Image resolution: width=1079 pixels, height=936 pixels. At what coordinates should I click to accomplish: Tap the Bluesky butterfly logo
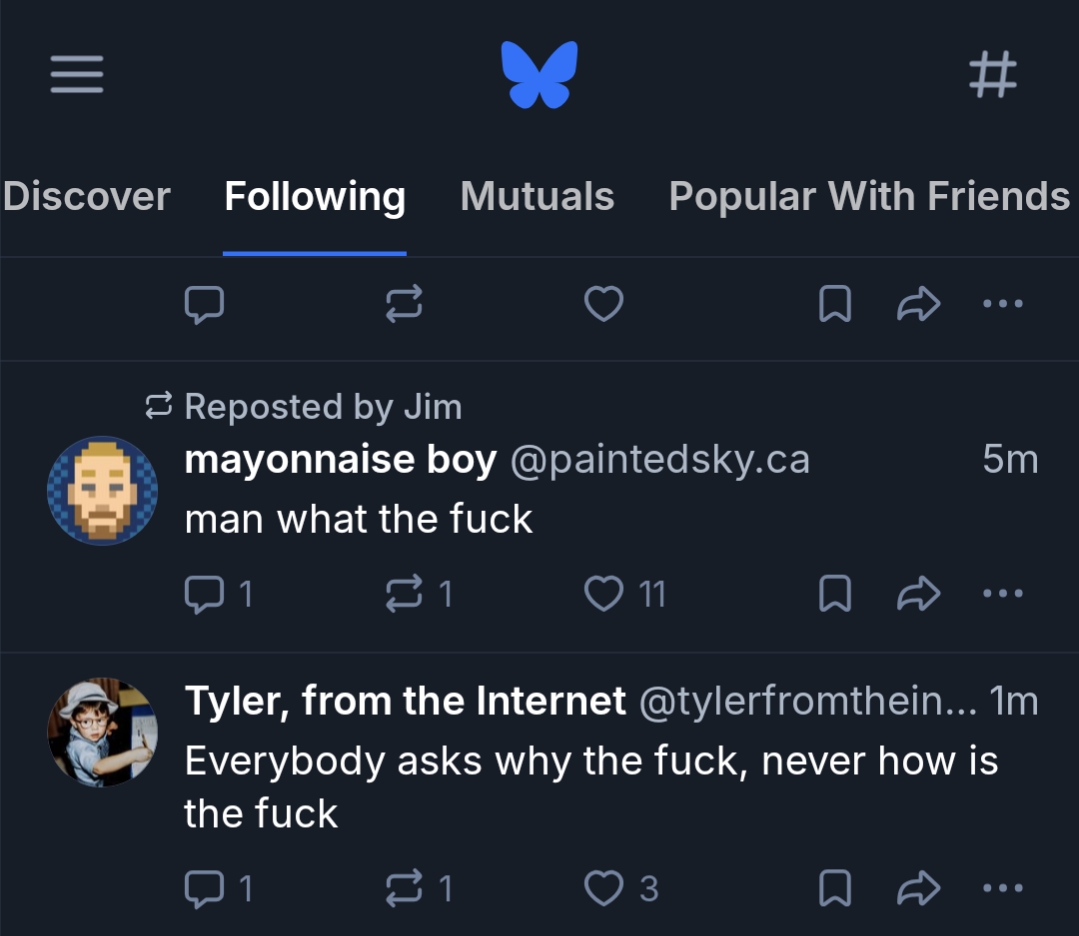540,74
